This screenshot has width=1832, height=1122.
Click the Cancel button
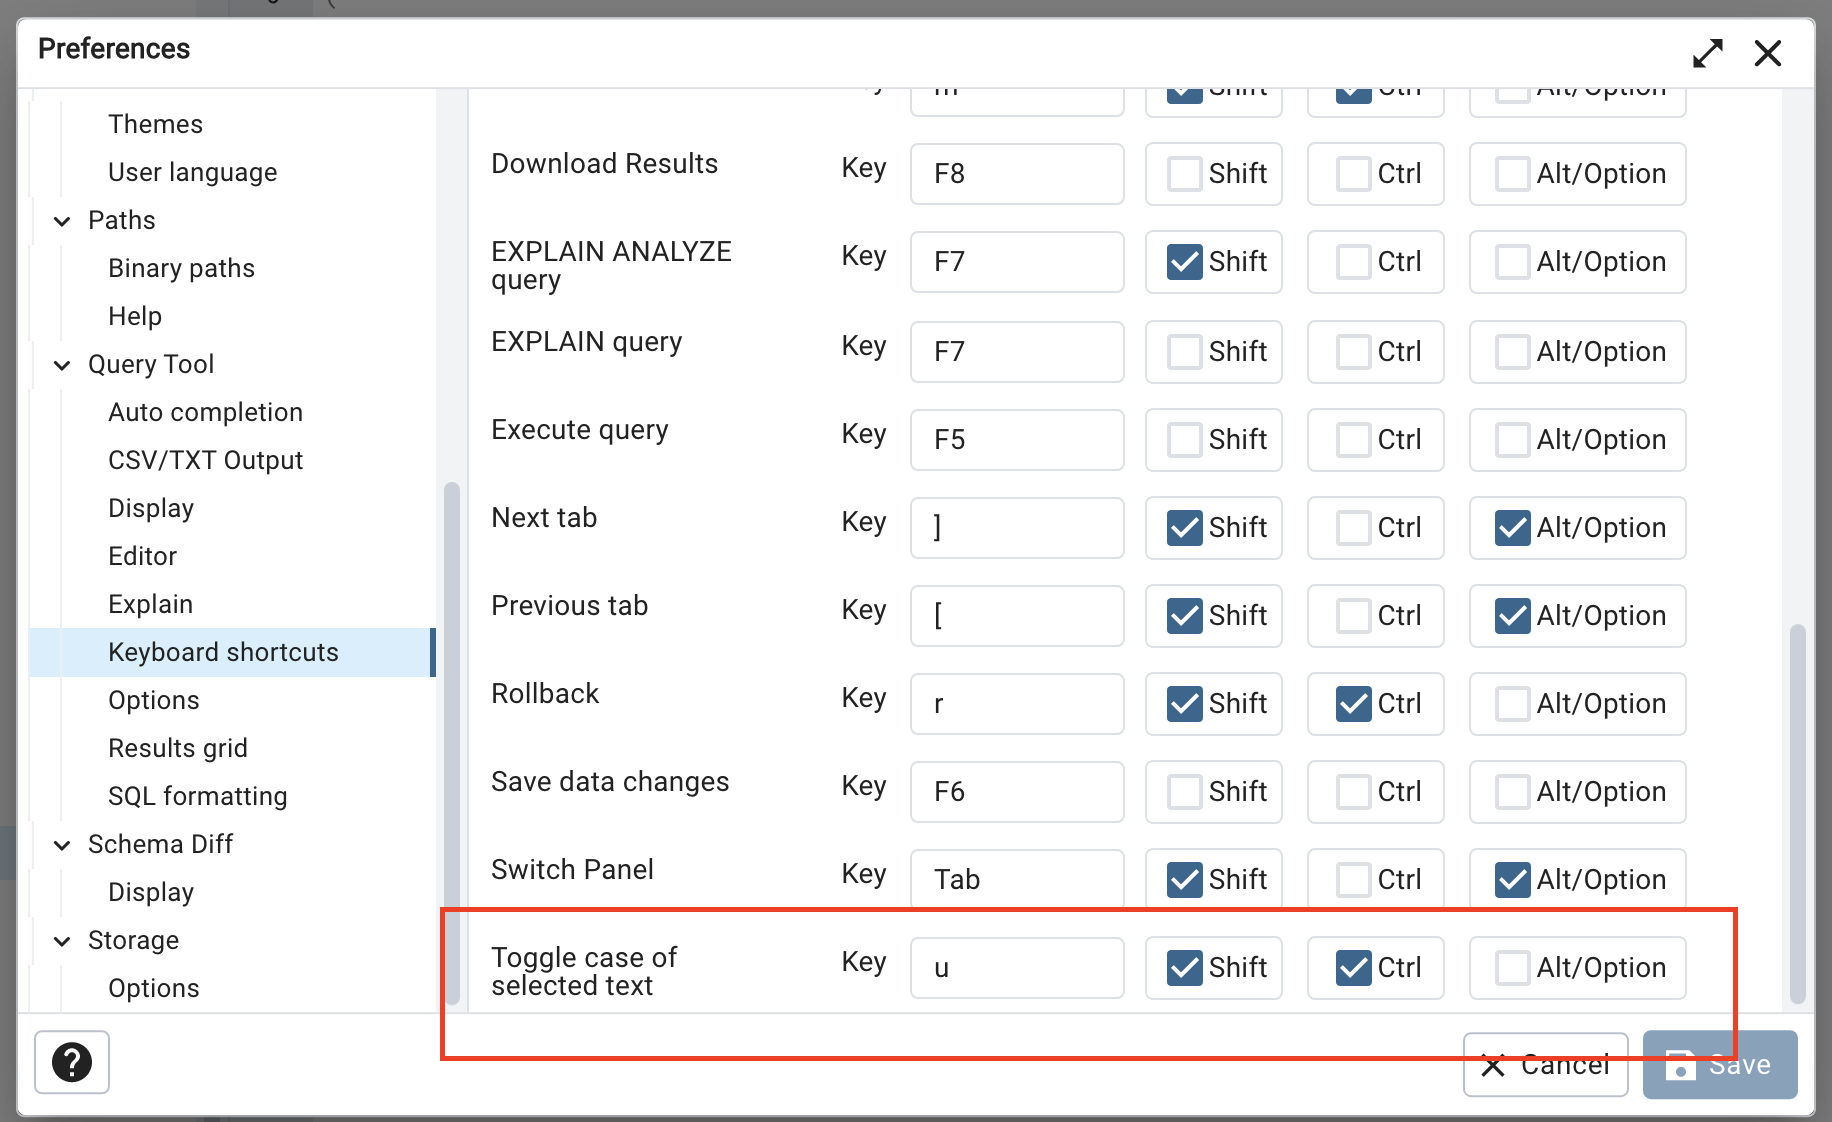(x=1545, y=1064)
